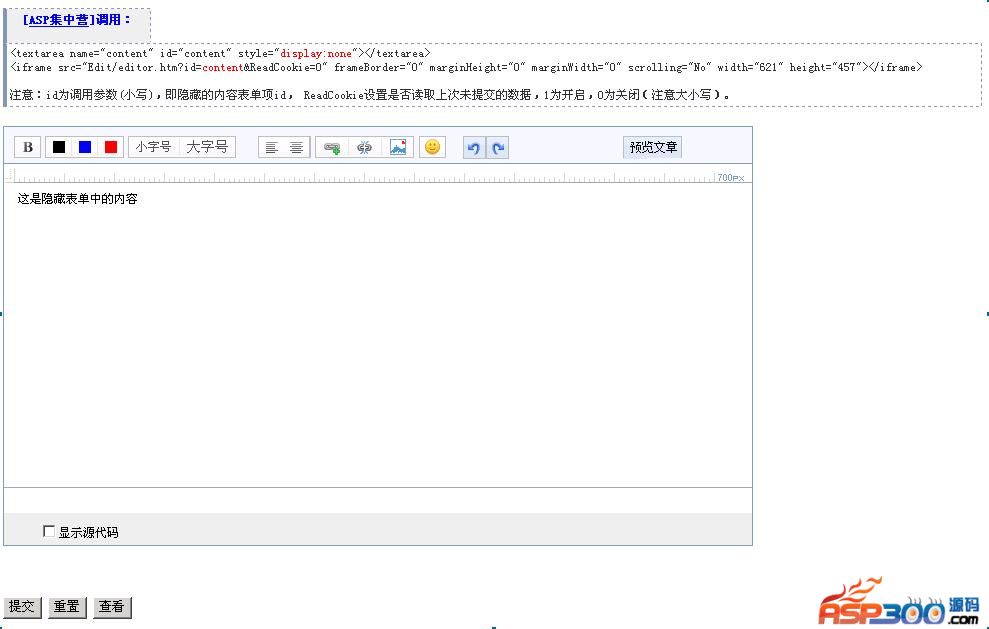
Task: Click the iframe code line
Action: click(x=466, y=67)
